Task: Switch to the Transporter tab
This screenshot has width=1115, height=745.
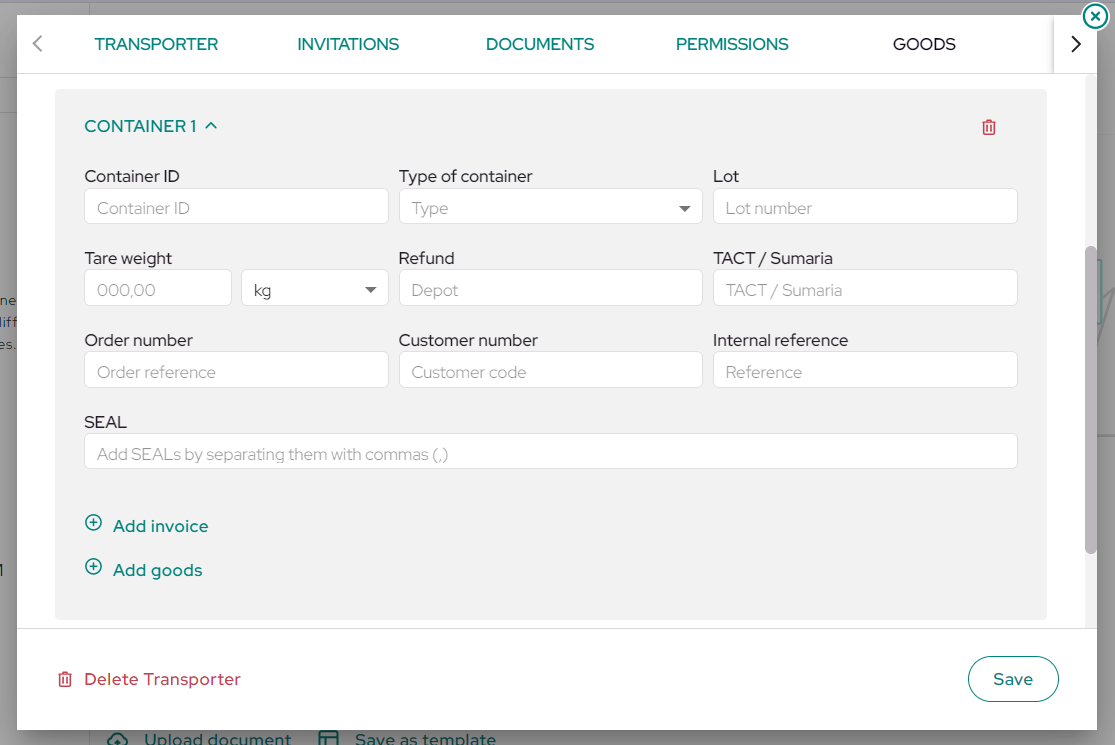Action: tap(156, 44)
